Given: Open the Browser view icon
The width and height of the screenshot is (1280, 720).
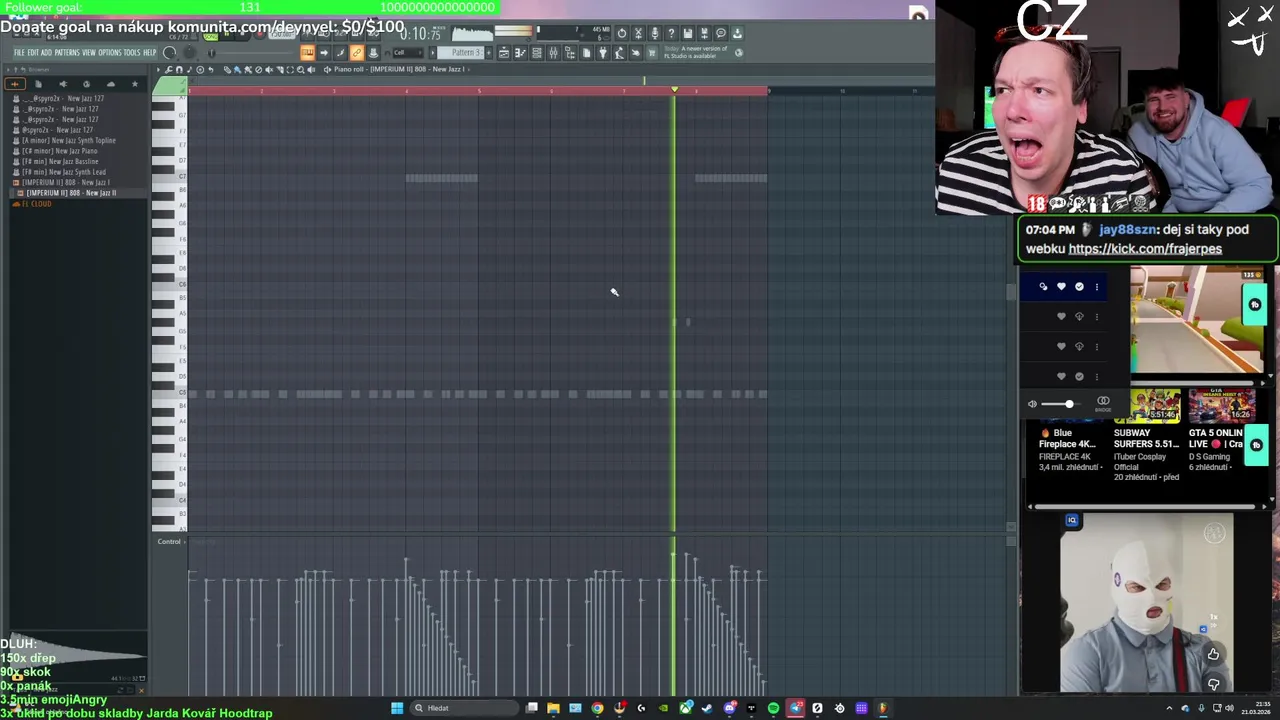Looking at the screenshot, I should point(570,52).
